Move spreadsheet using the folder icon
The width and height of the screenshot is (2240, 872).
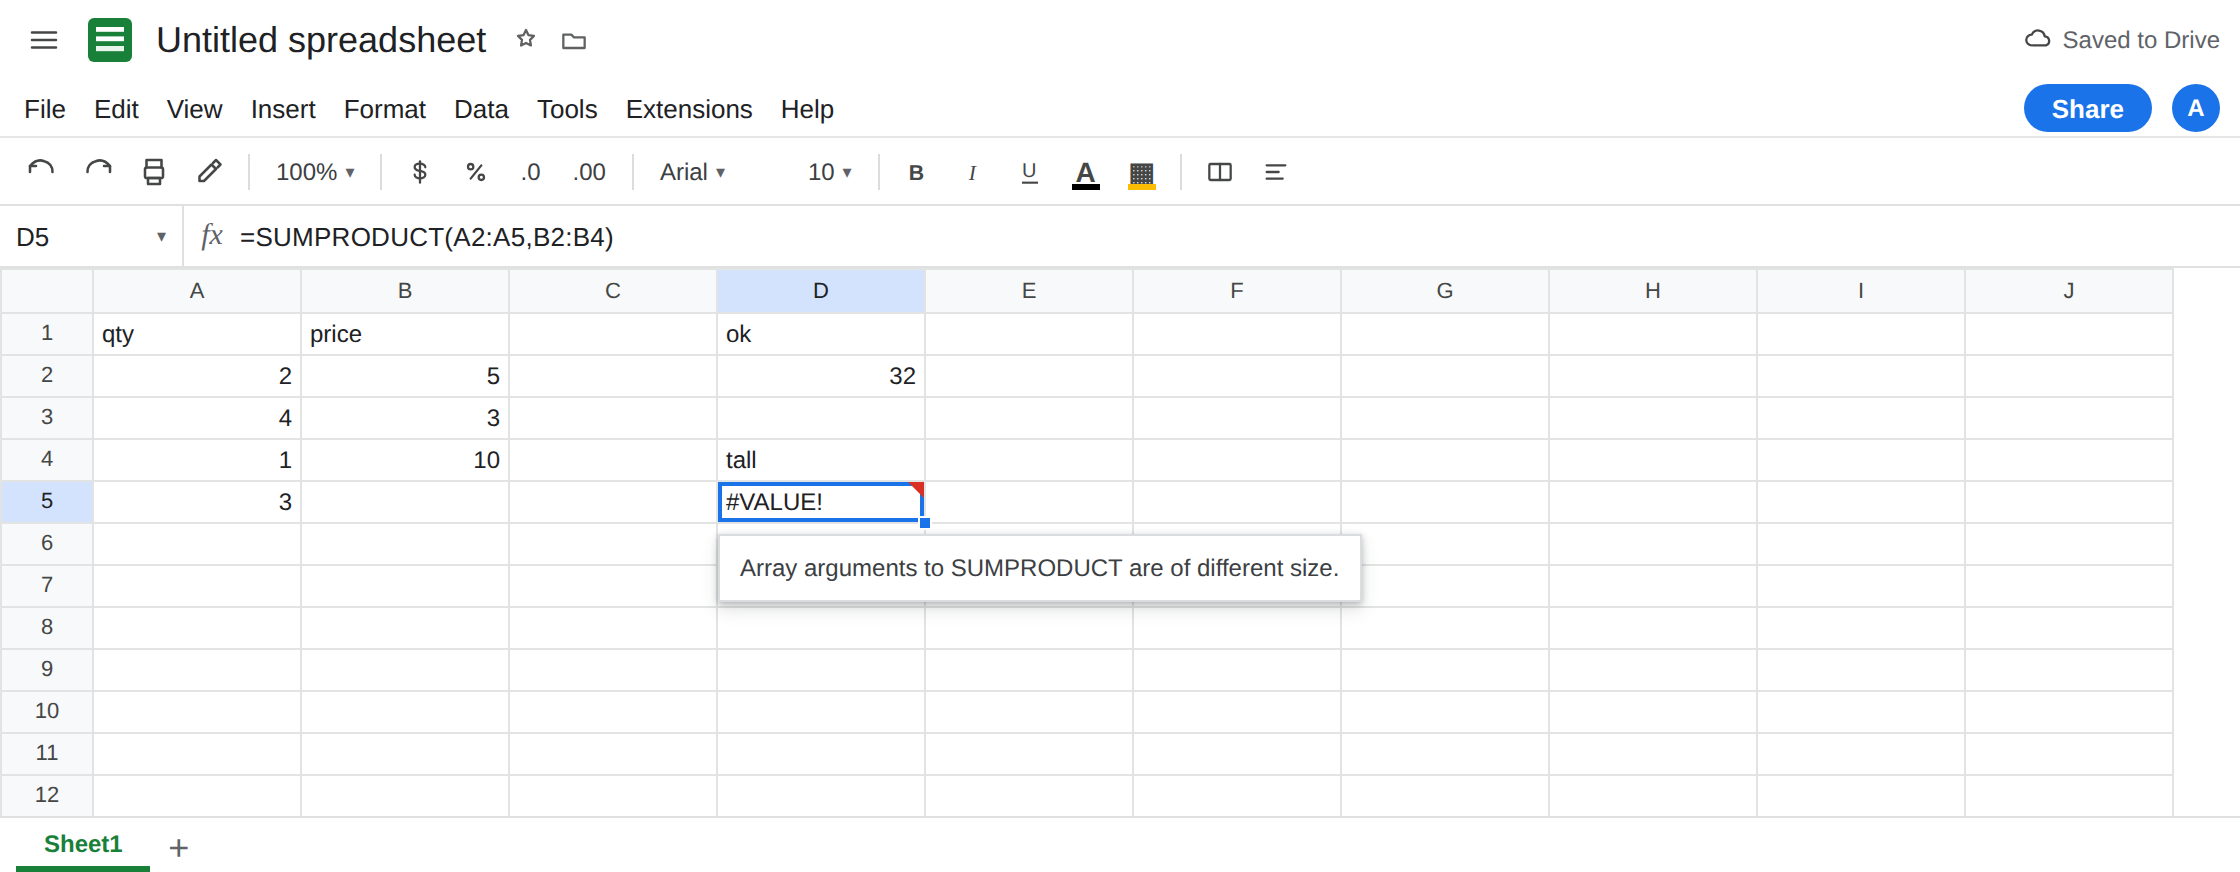click(x=574, y=41)
